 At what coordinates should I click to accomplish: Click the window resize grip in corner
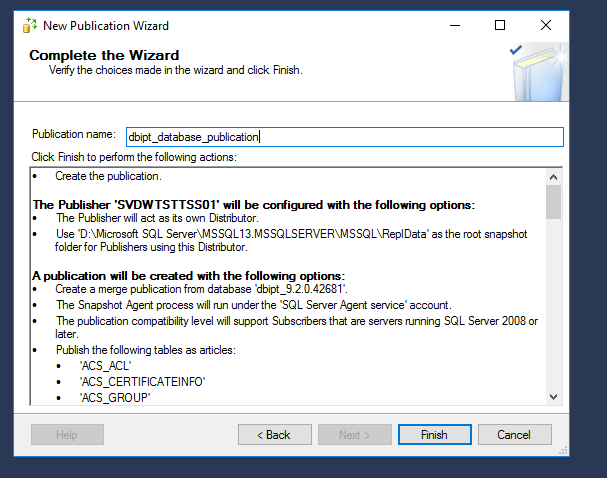[563, 450]
